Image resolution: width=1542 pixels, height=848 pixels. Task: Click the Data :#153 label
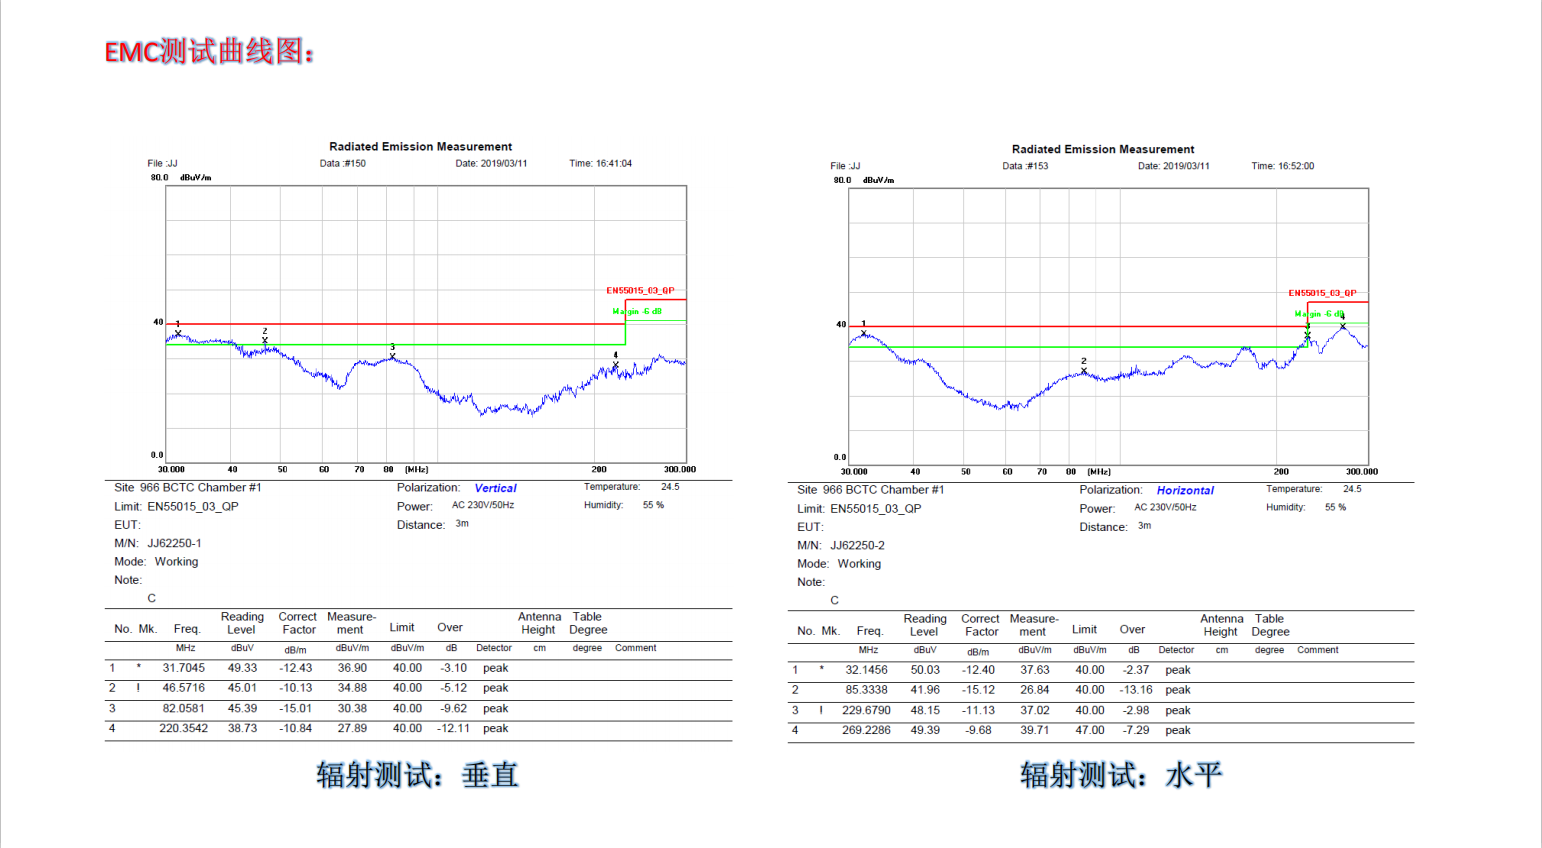(1025, 166)
